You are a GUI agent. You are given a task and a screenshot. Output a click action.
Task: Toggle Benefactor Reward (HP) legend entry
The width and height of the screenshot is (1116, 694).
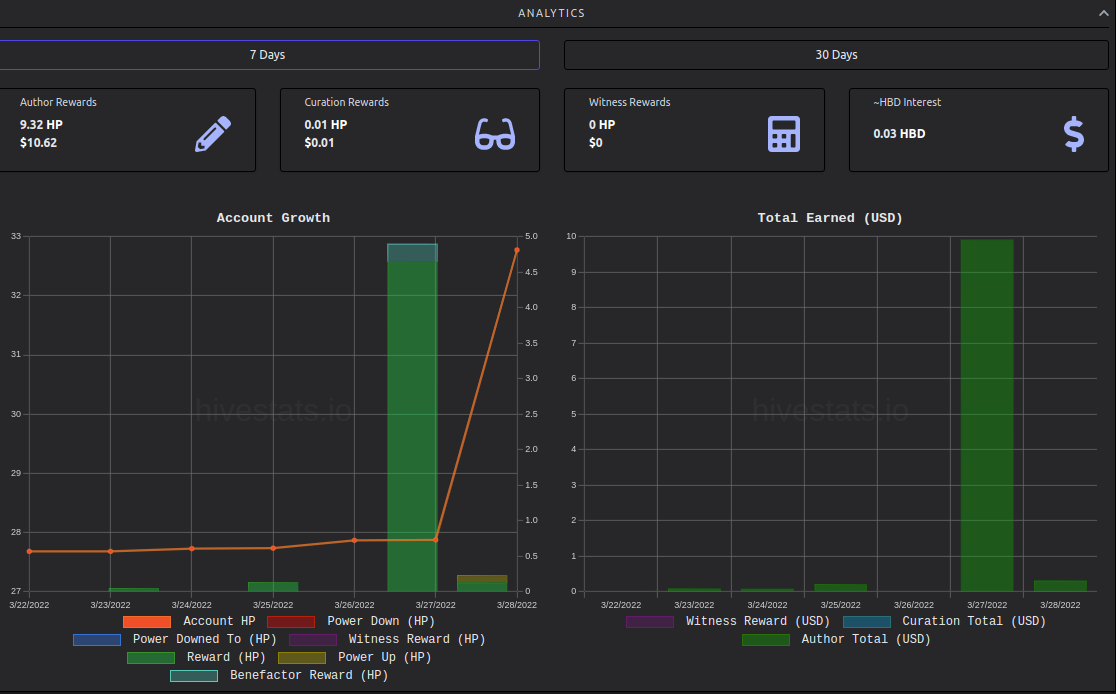pyautogui.click(x=279, y=675)
